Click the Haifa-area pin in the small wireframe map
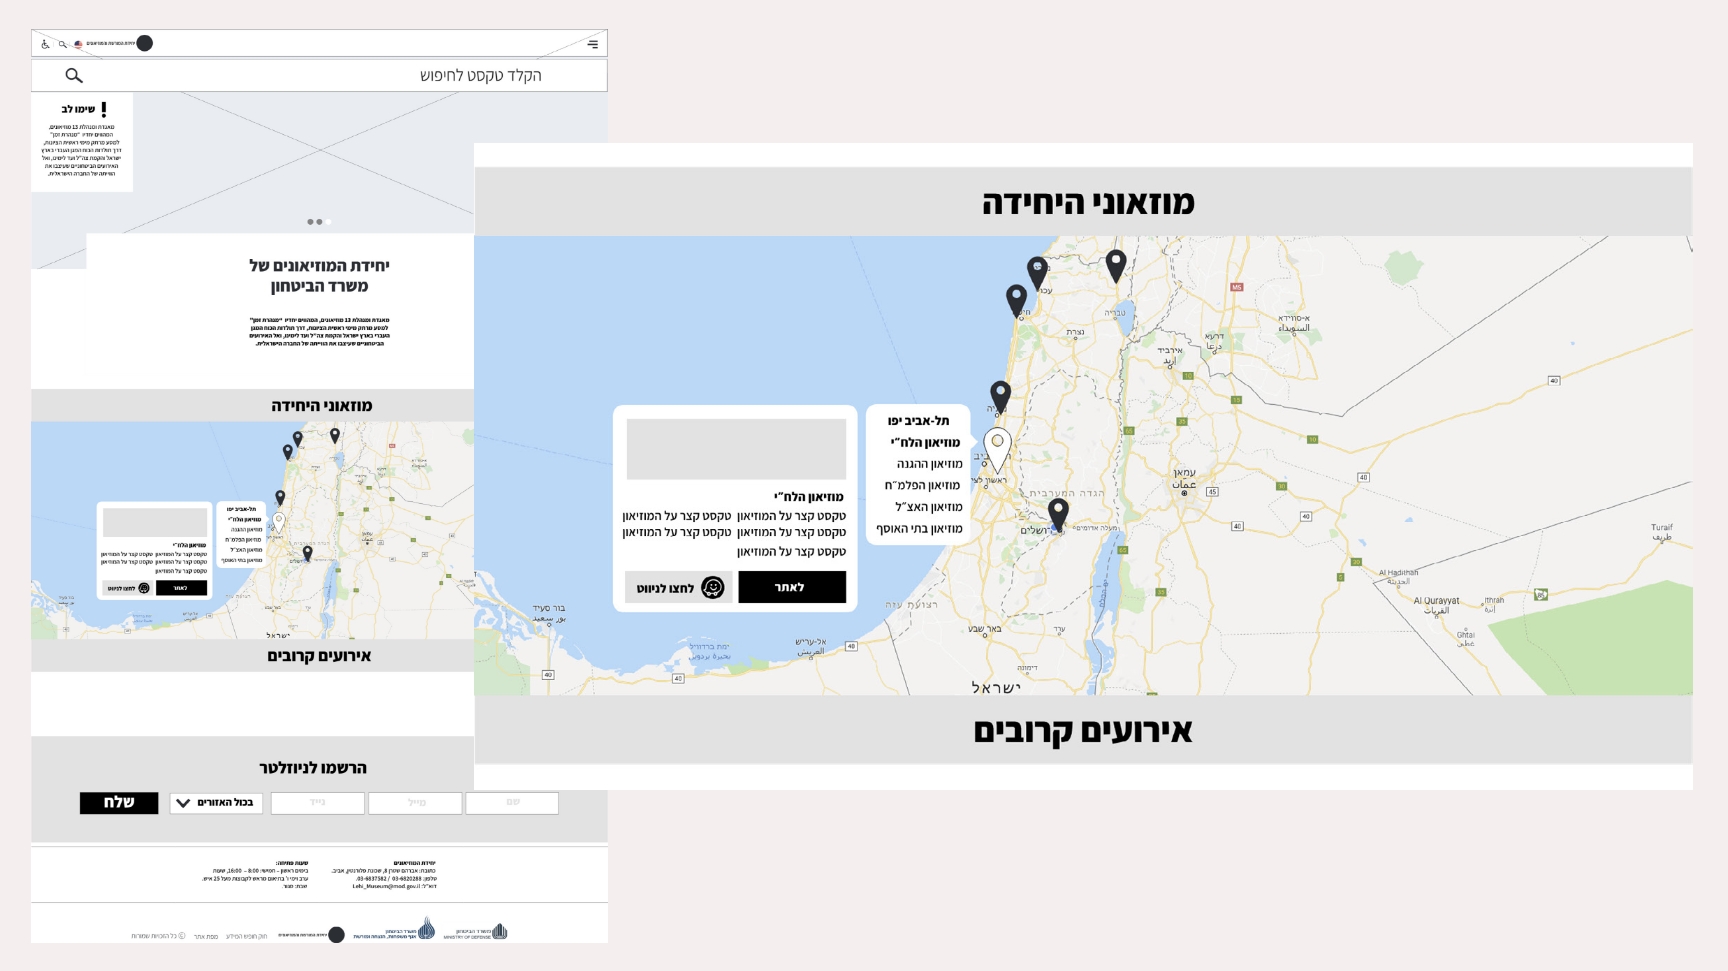The width and height of the screenshot is (1728, 971). (x=288, y=452)
